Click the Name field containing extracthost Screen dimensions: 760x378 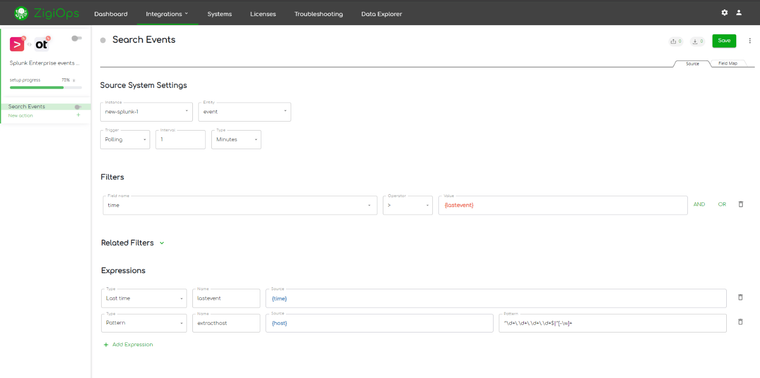click(x=226, y=323)
